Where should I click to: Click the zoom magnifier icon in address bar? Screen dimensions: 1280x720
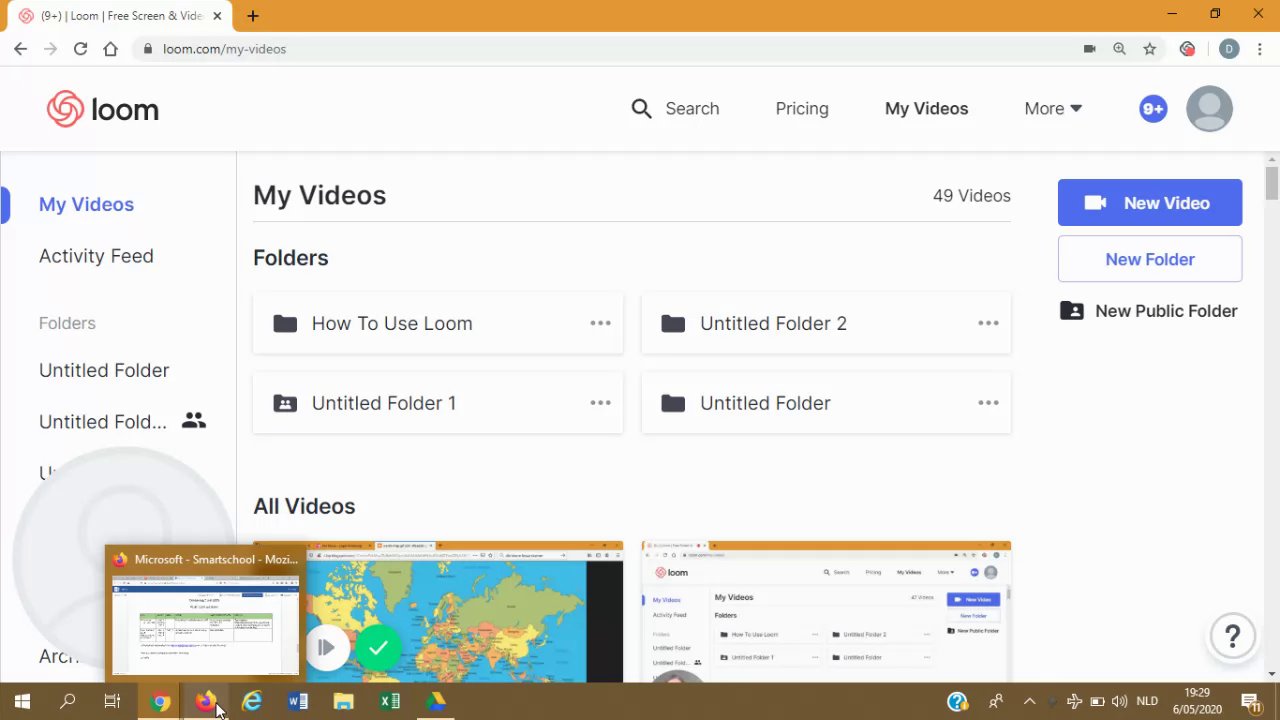point(1119,49)
